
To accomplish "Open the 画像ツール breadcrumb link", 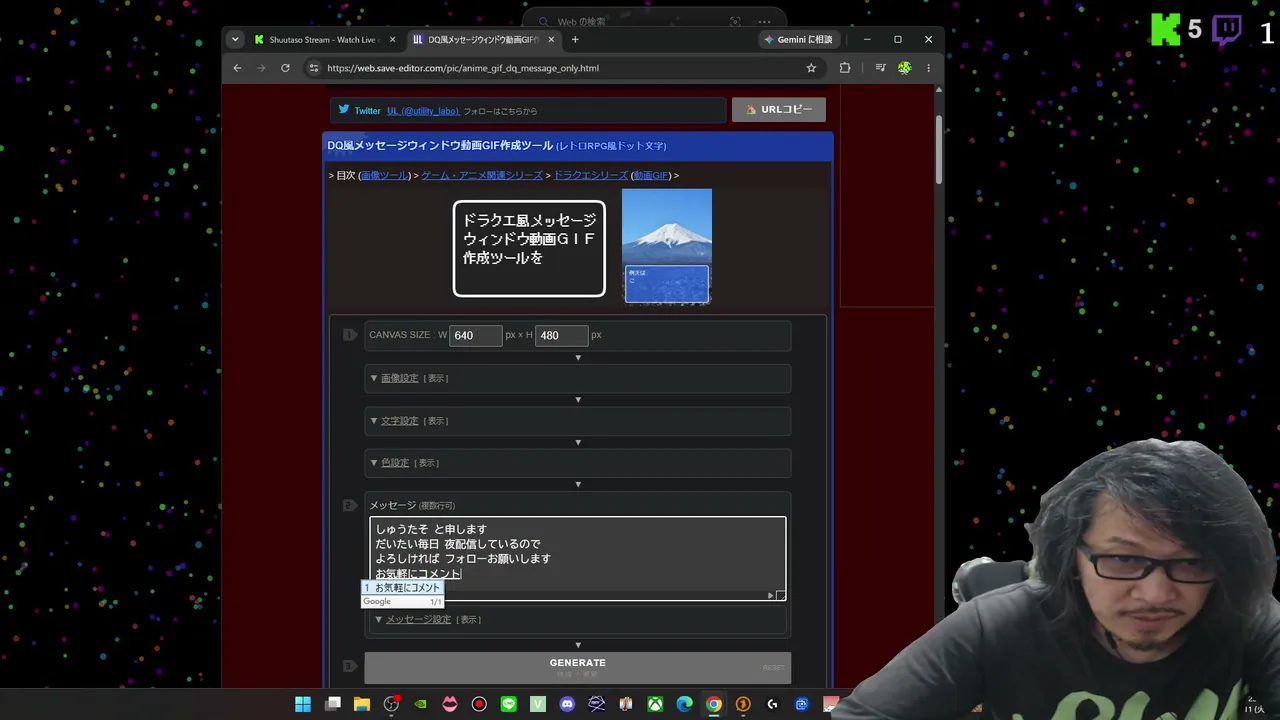I will [x=385, y=176].
